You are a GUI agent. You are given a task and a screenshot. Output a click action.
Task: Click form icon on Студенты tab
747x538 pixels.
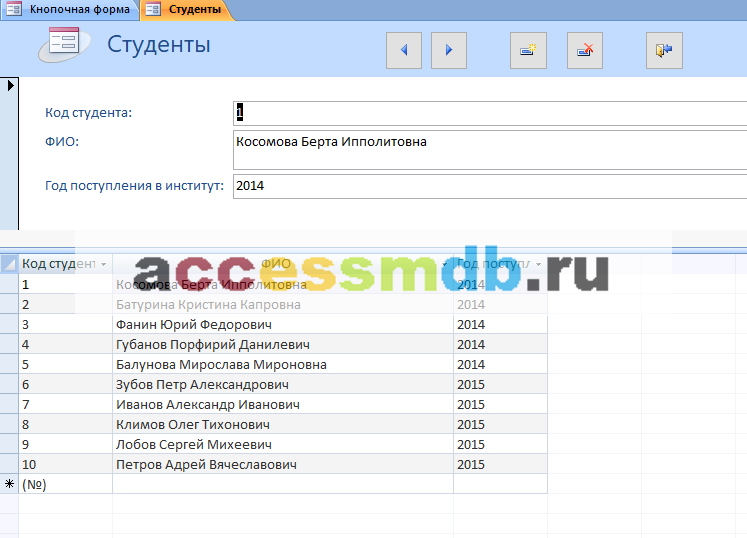[153, 9]
